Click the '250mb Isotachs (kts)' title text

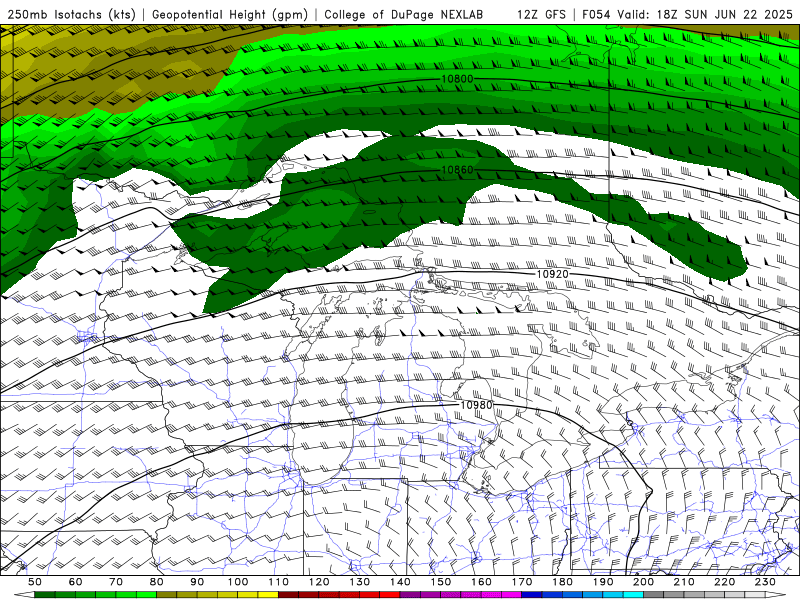[72, 14]
